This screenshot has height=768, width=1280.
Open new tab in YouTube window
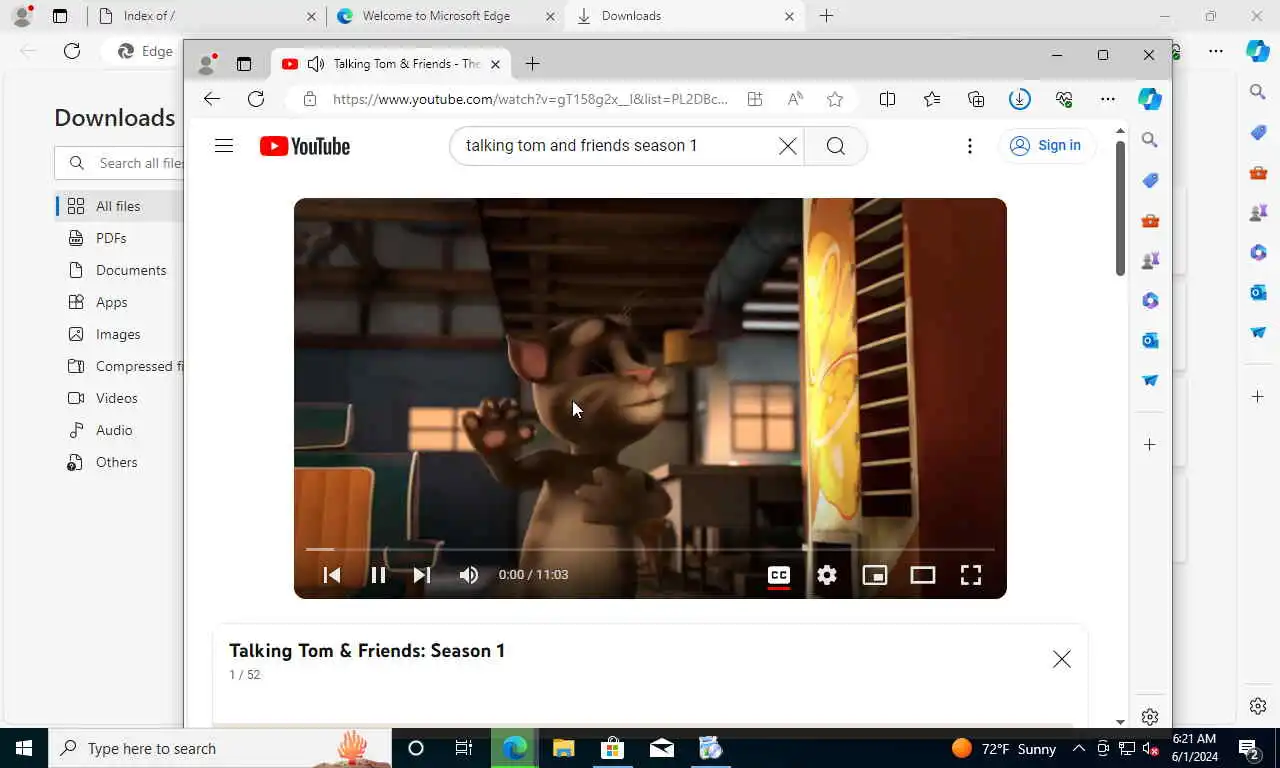tap(532, 64)
